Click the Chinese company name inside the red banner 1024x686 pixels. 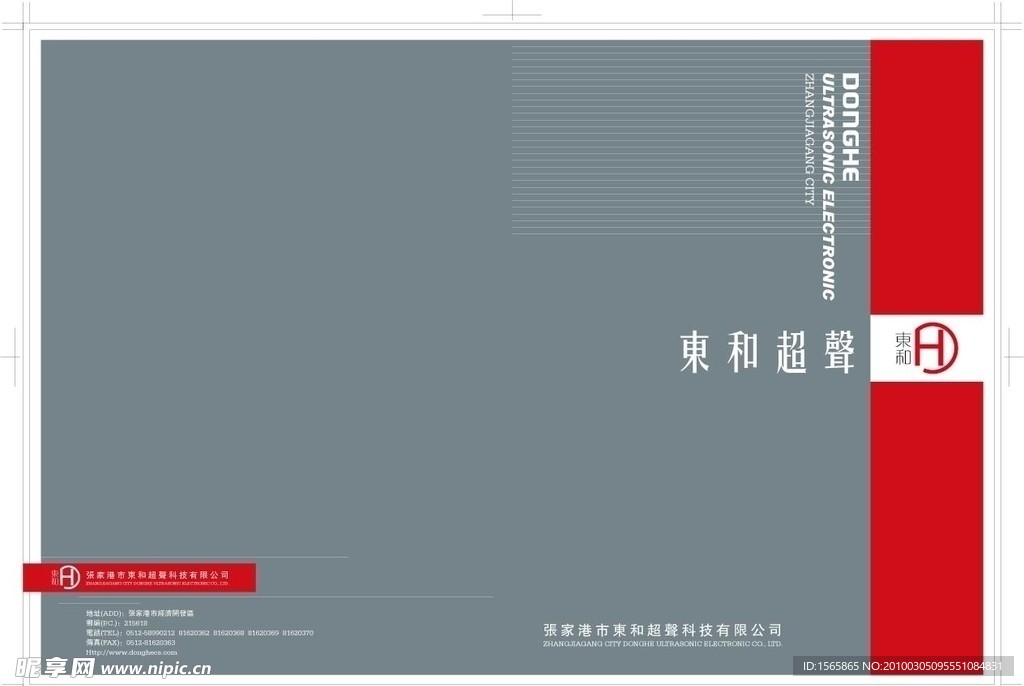click(x=157, y=575)
